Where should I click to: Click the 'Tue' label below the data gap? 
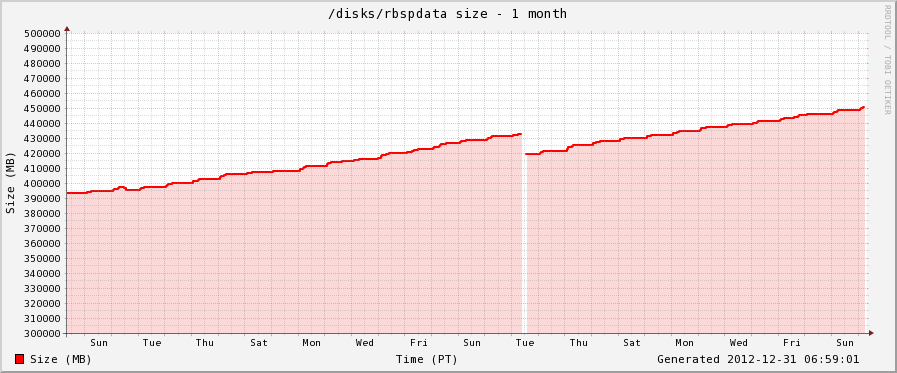pyautogui.click(x=525, y=343)
